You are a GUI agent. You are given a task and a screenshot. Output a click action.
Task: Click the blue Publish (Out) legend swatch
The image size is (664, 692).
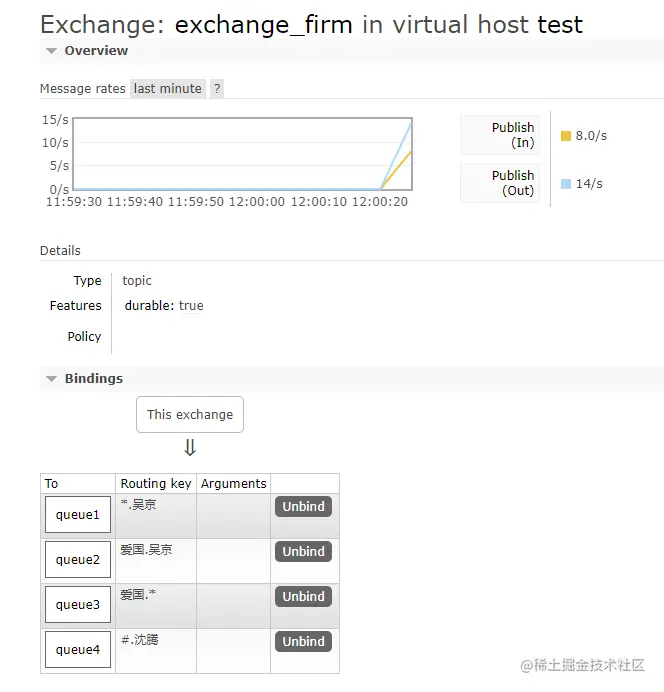pyautogui.click(x=566, y=184)
